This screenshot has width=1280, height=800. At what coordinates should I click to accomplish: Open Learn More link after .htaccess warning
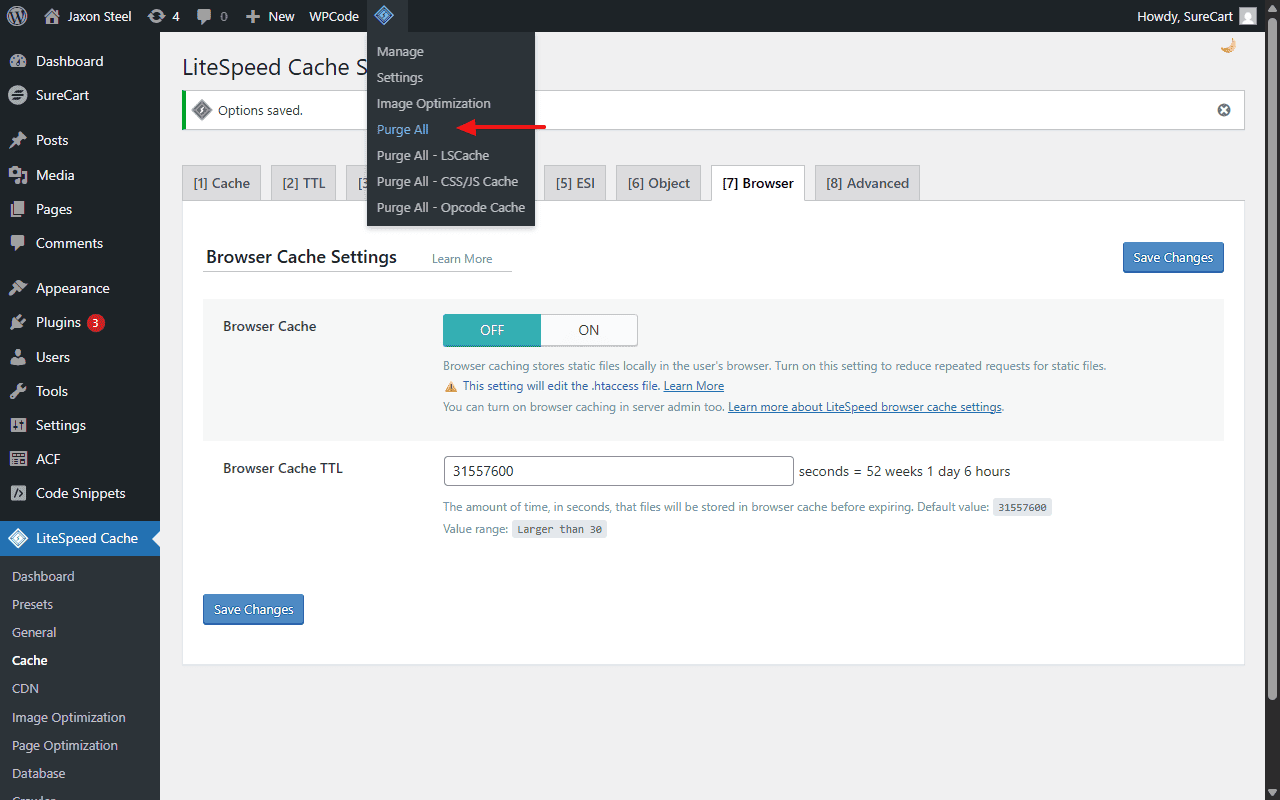click(694, 386)
